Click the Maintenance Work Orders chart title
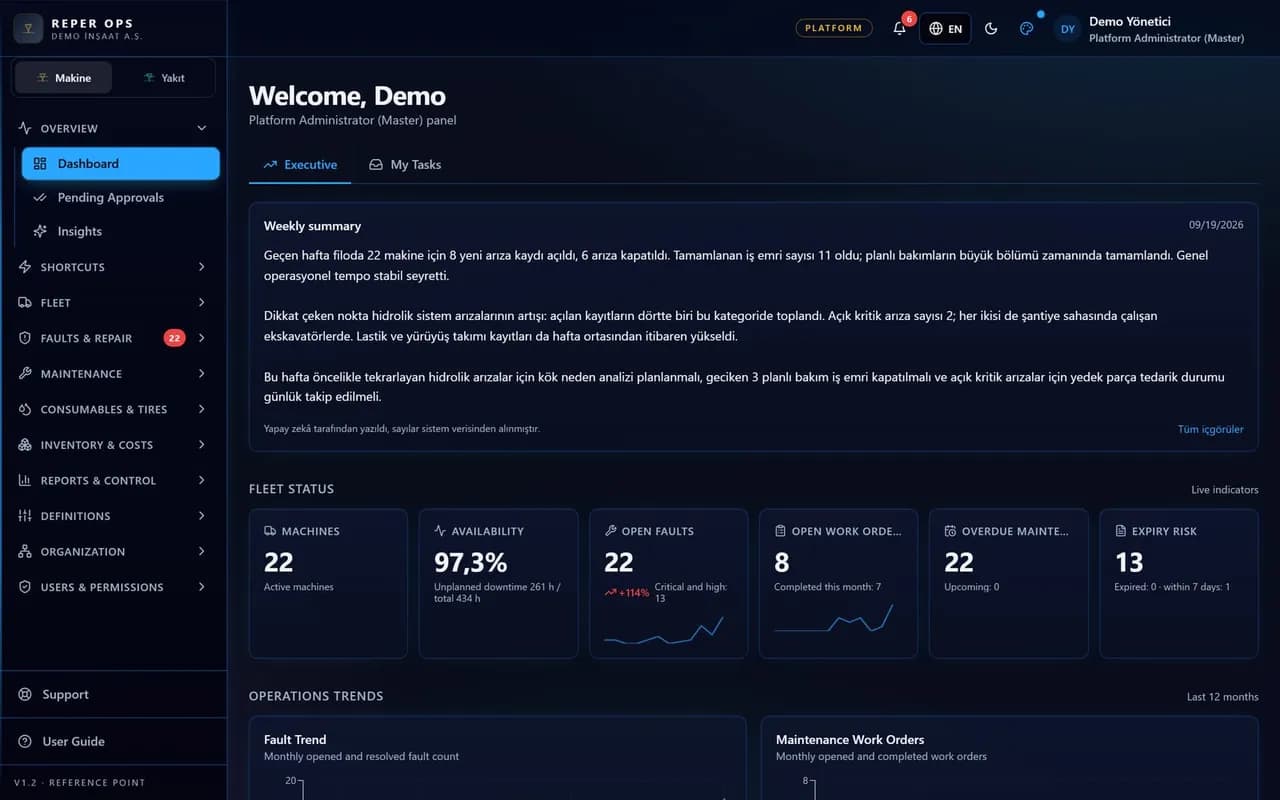Screen dimensions: 1280x800 click(x=850, y=740)
